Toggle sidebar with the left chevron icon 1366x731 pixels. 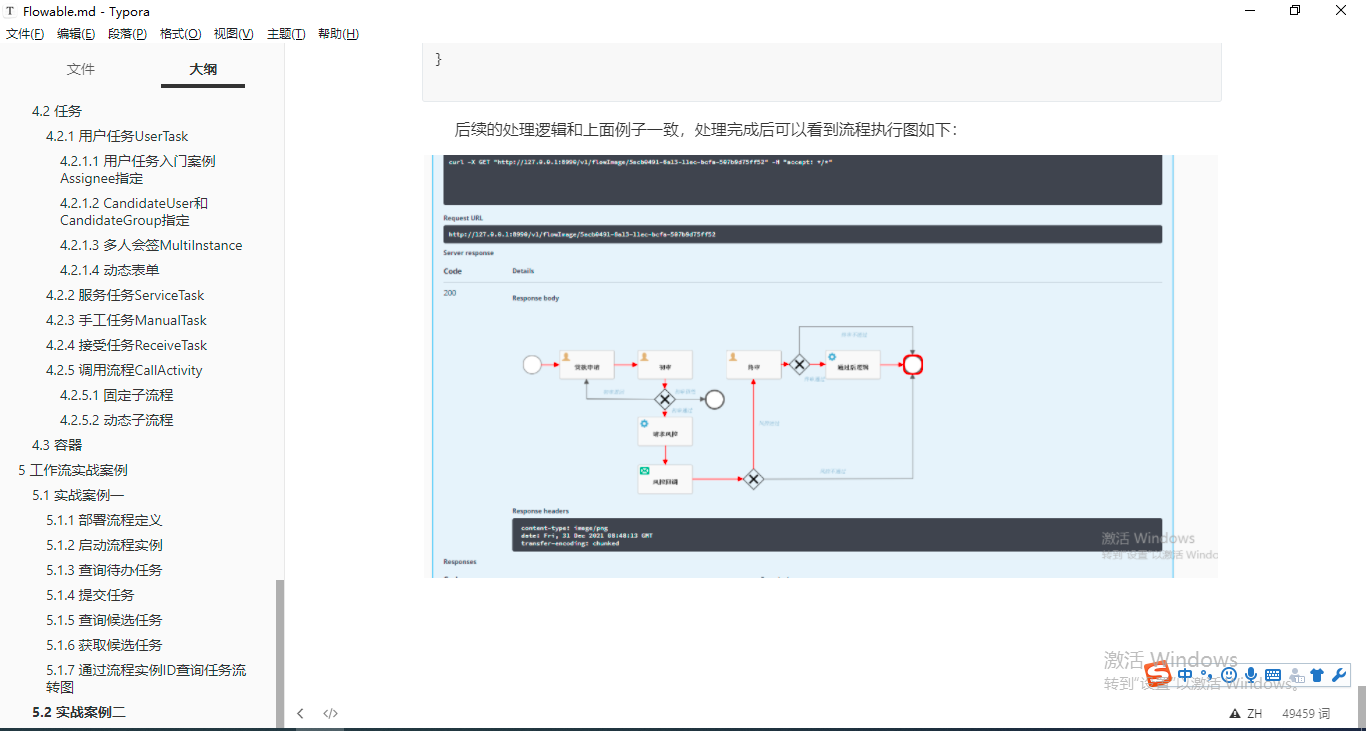tap(300, 713)
